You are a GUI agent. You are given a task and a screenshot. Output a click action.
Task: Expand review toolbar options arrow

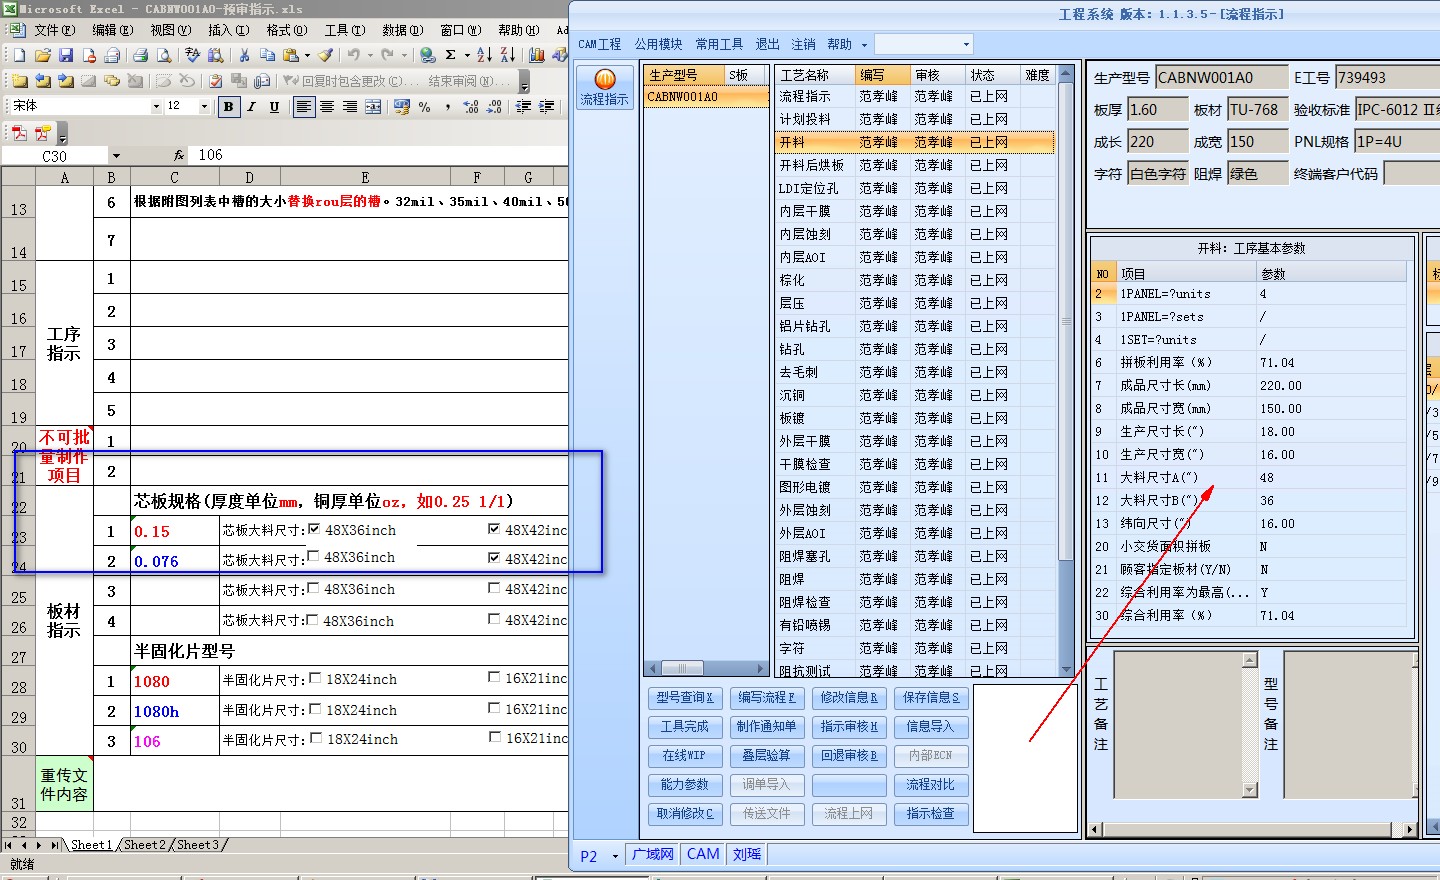click(524, 81)
